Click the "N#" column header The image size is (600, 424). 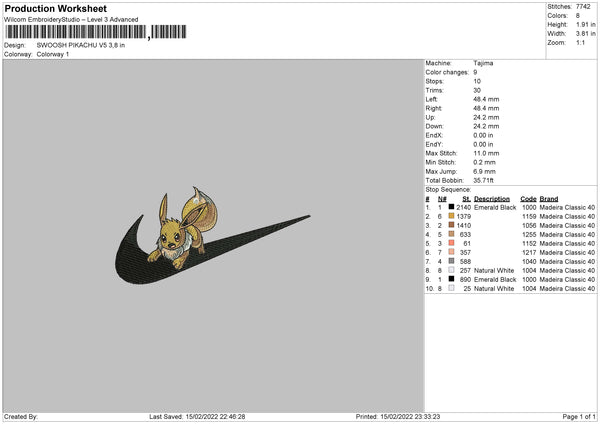point(442,199)
